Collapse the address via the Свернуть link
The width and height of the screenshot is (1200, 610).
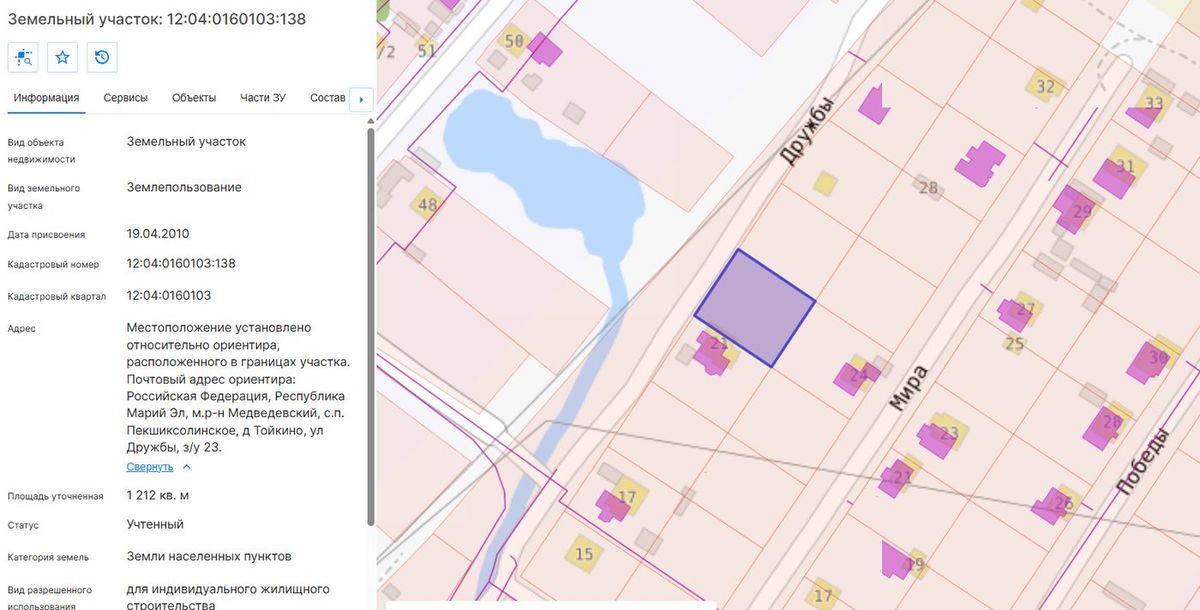[x=150, y=467]
